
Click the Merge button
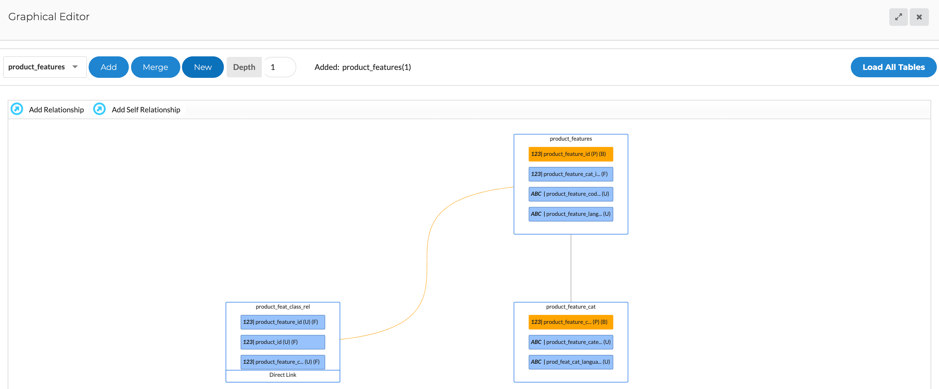tap(156, 67)
